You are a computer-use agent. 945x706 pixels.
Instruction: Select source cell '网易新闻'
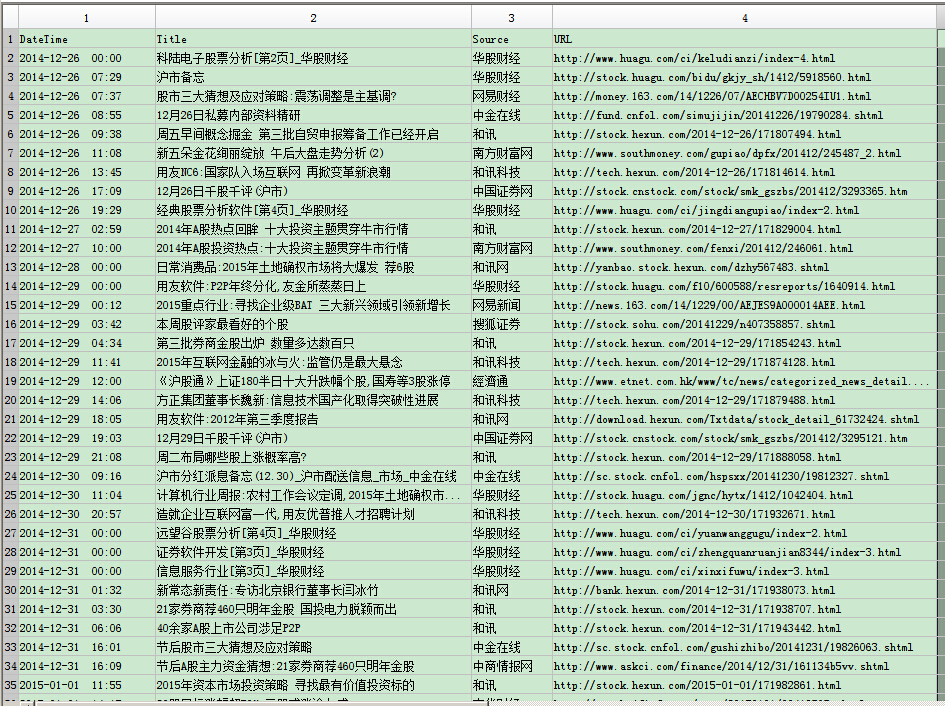tap(512, 305)
